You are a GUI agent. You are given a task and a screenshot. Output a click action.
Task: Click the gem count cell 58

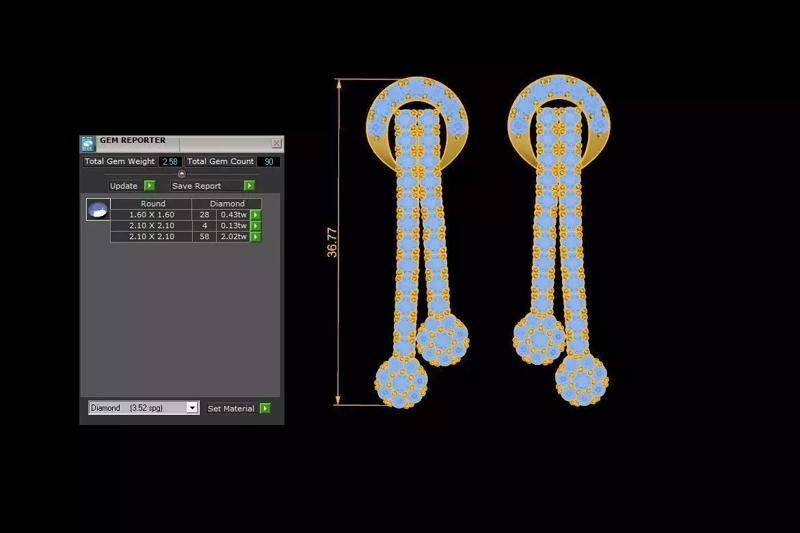204,237
